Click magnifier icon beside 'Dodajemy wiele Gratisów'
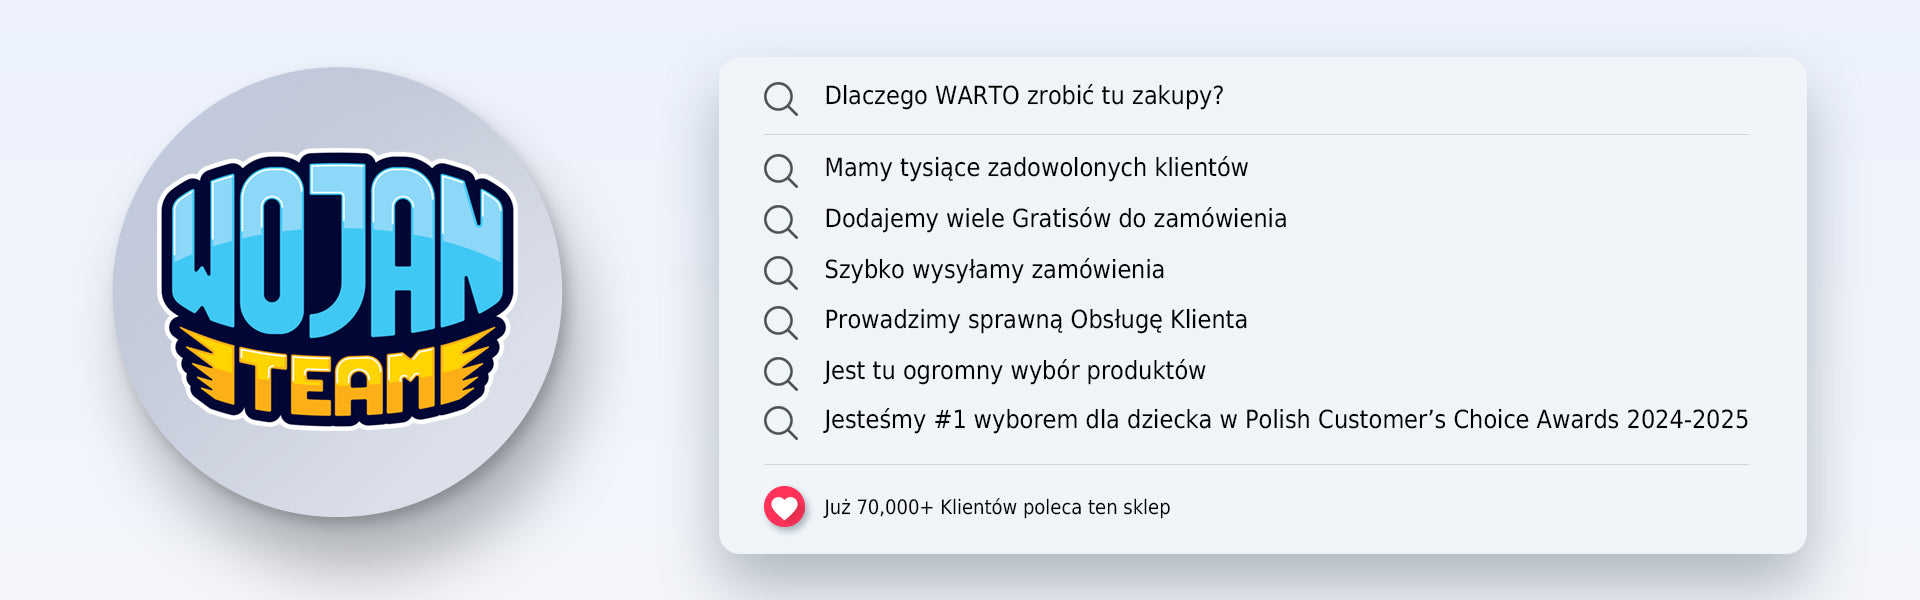The image size is (1920, 600). tap(780, 221)
